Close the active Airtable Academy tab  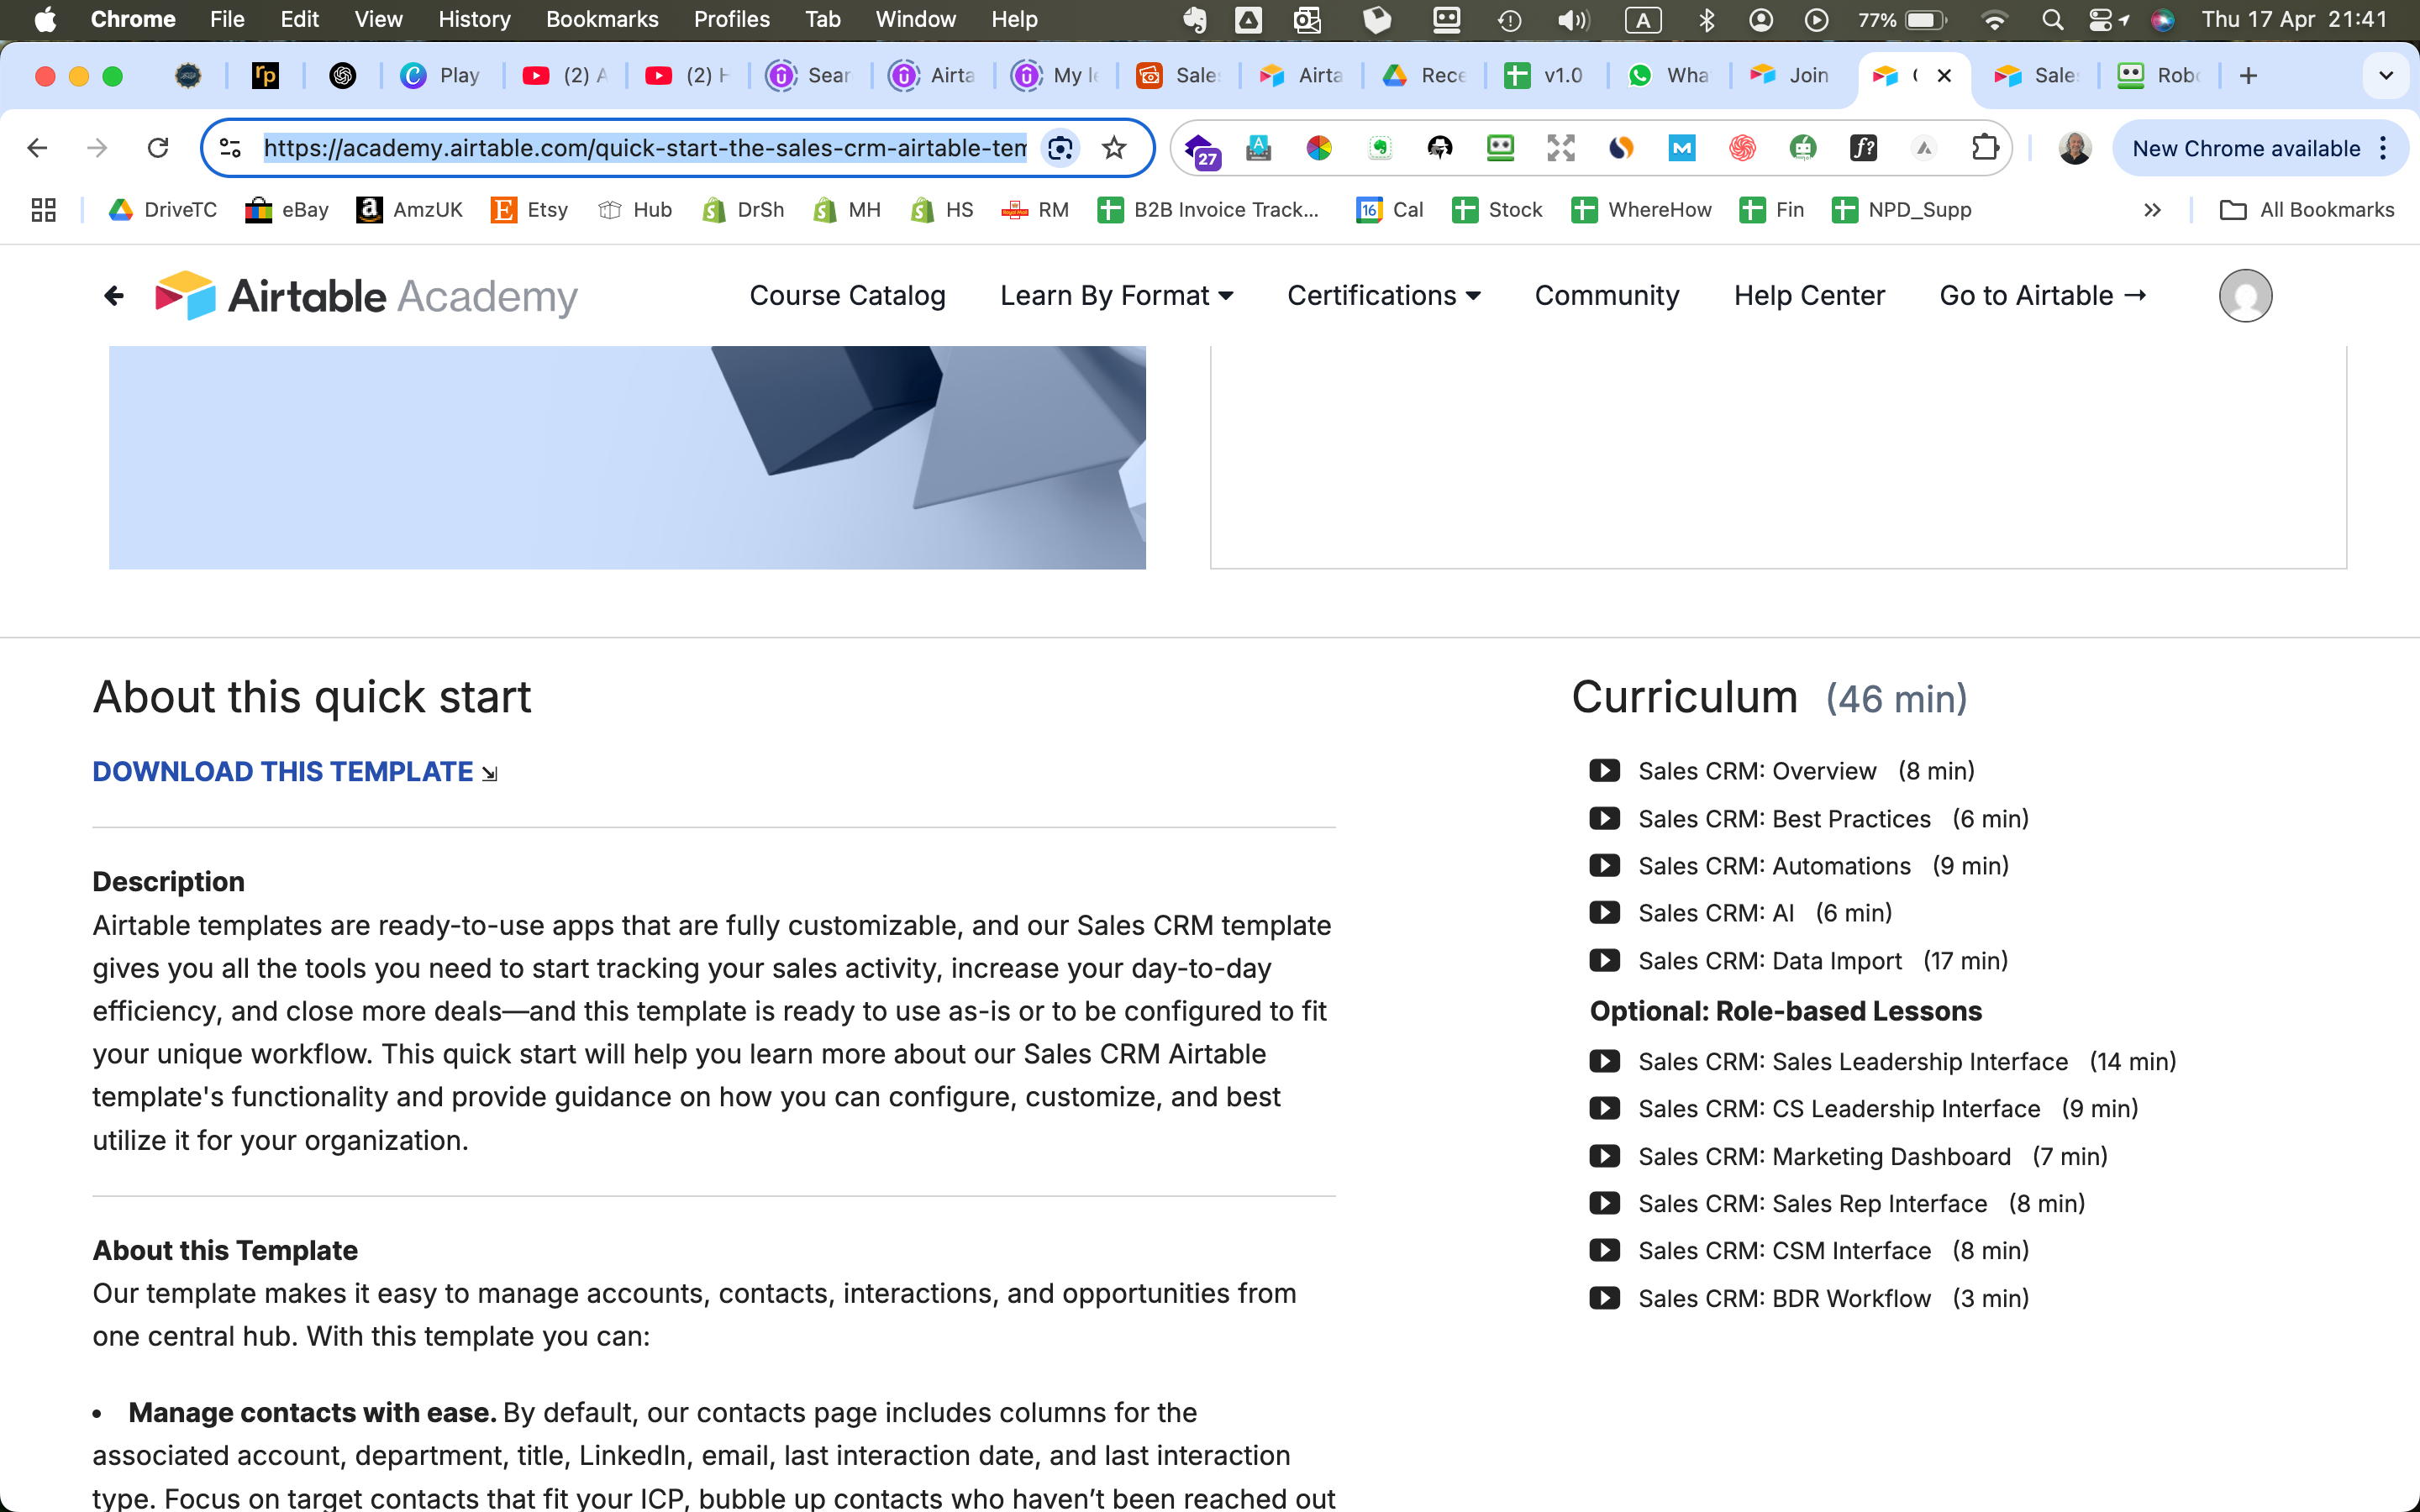(x=1944, y=76)
